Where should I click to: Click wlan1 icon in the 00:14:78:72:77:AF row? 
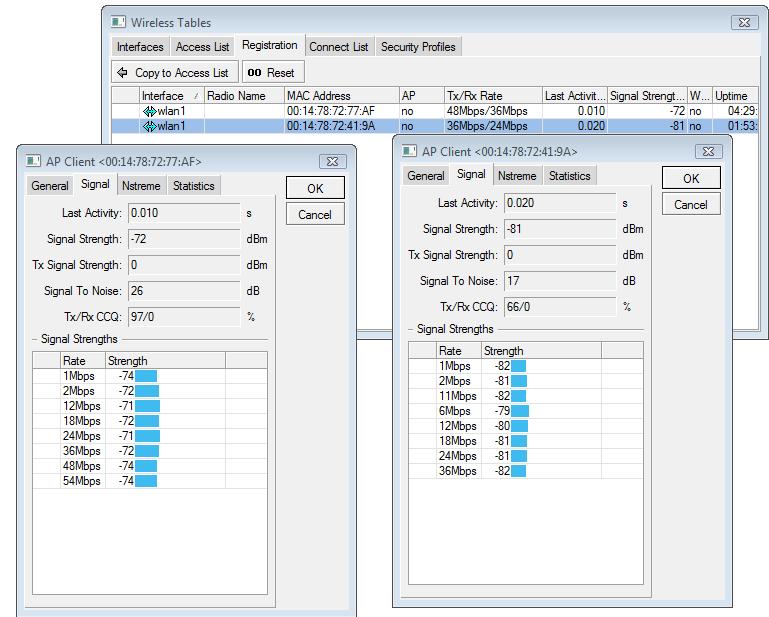150,111
